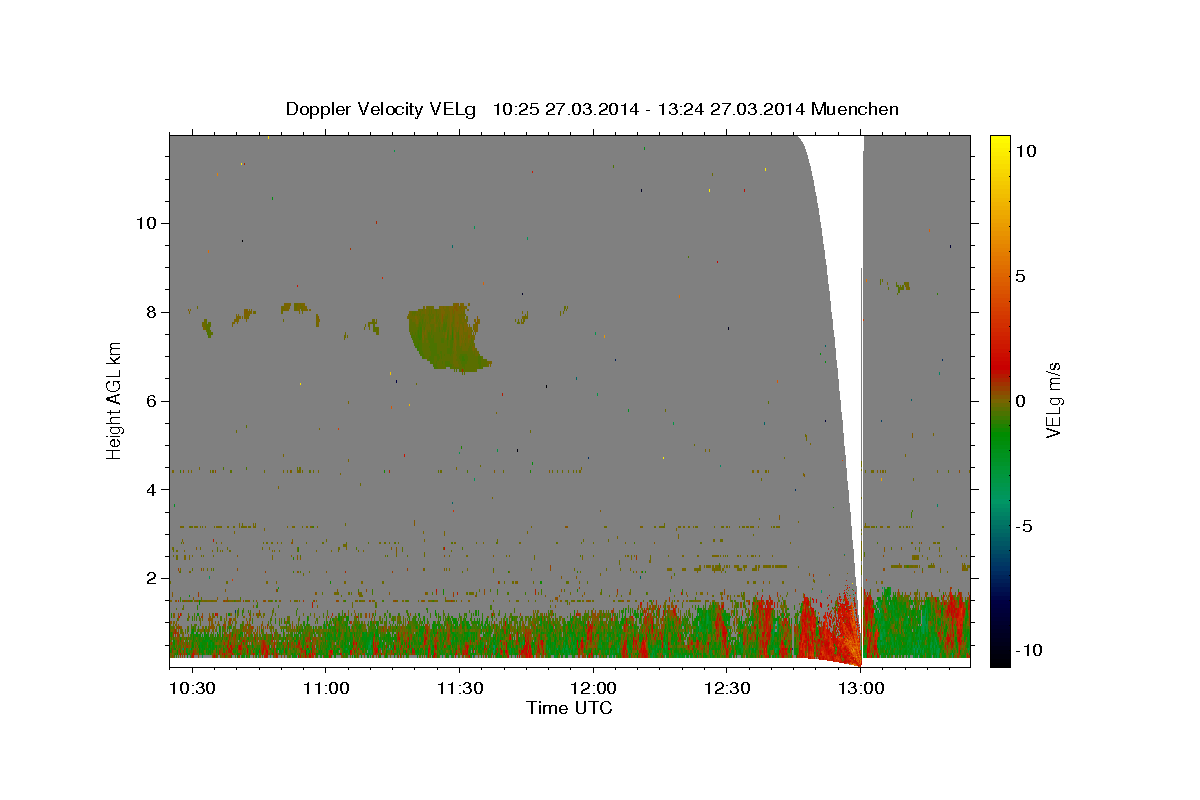Click the colorbar tick label -10 at the bottom
The image size is (1200, 800).
coord(1028,651)
